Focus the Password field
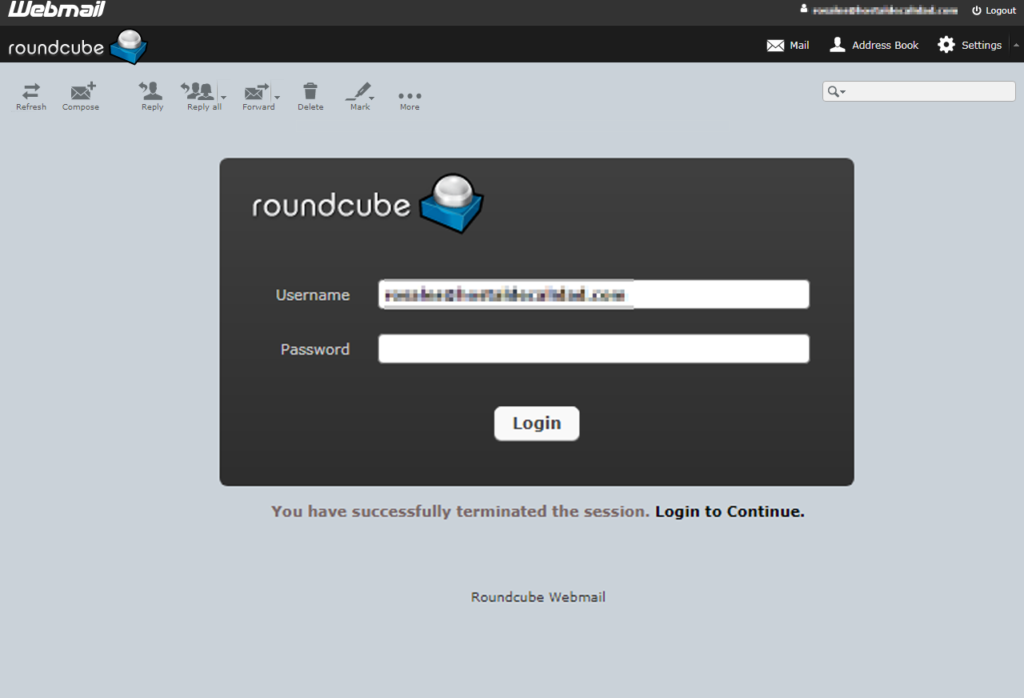This screenshot has height=698, width=1024. (594, 349)
